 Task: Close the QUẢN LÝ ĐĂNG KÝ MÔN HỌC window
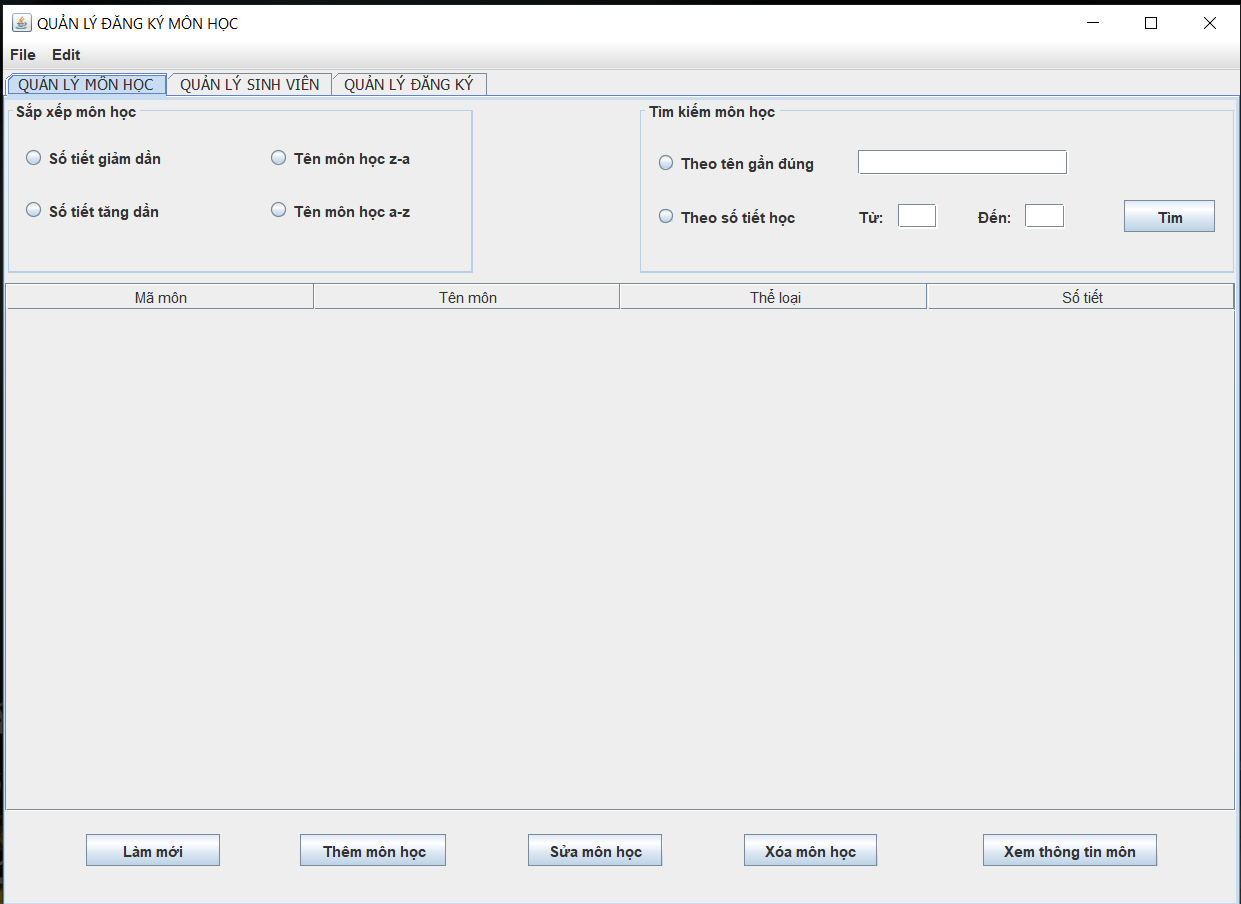pos(1210,23)
